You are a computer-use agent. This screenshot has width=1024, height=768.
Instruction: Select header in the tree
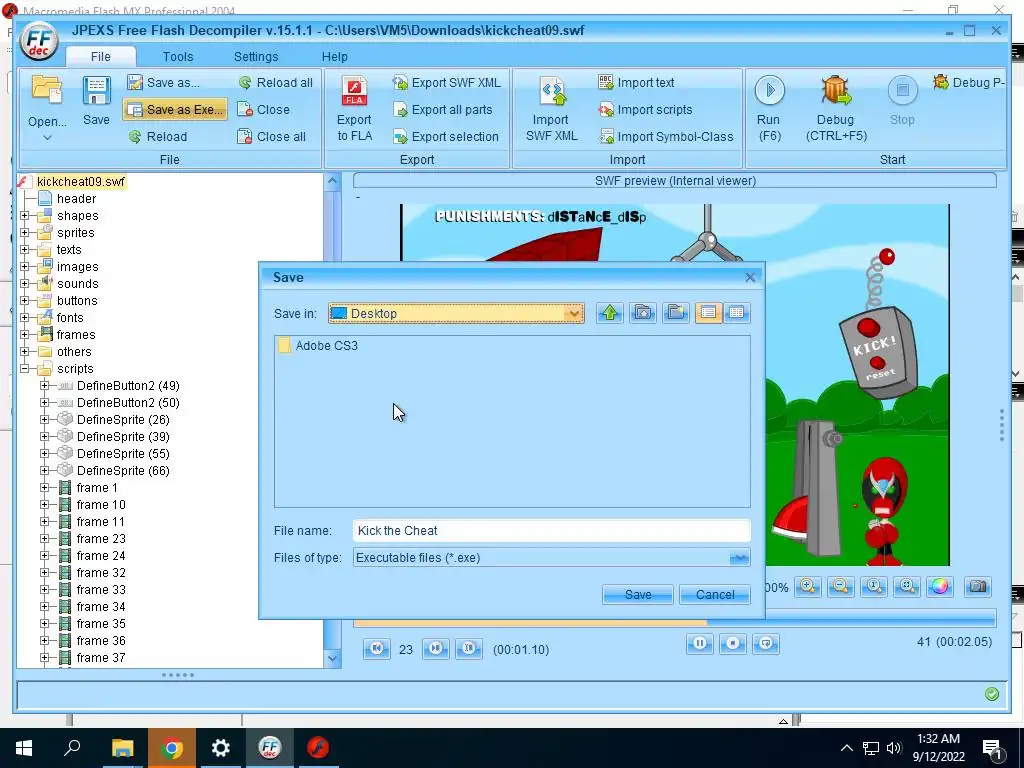76,199
